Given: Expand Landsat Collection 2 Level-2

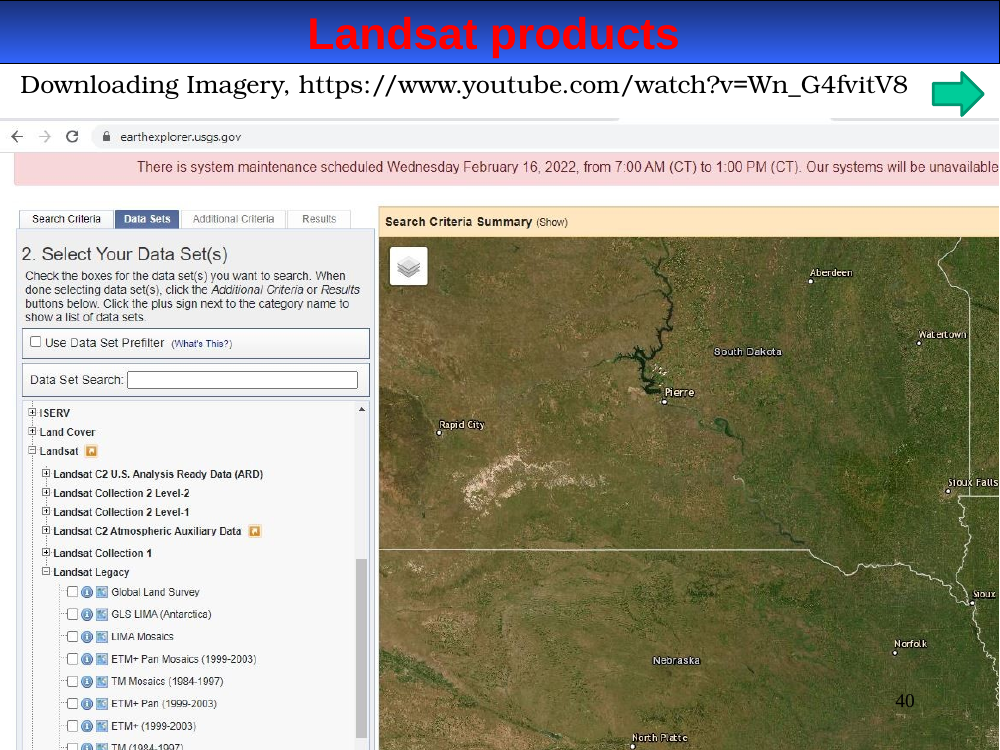Looking at the screenshot, I should coord(46,492).
